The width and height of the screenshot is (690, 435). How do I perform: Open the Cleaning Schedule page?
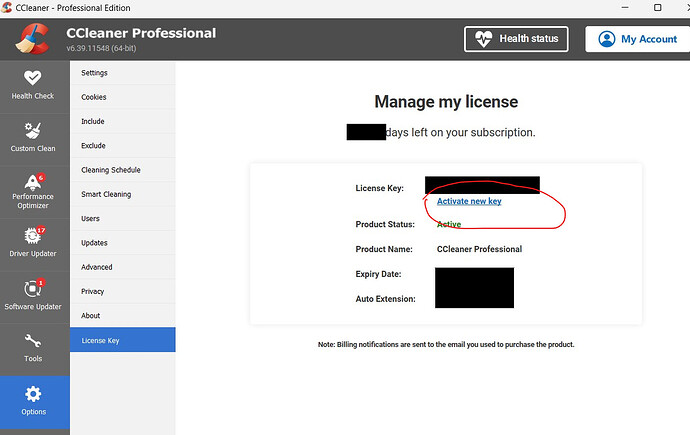(111, 170)
